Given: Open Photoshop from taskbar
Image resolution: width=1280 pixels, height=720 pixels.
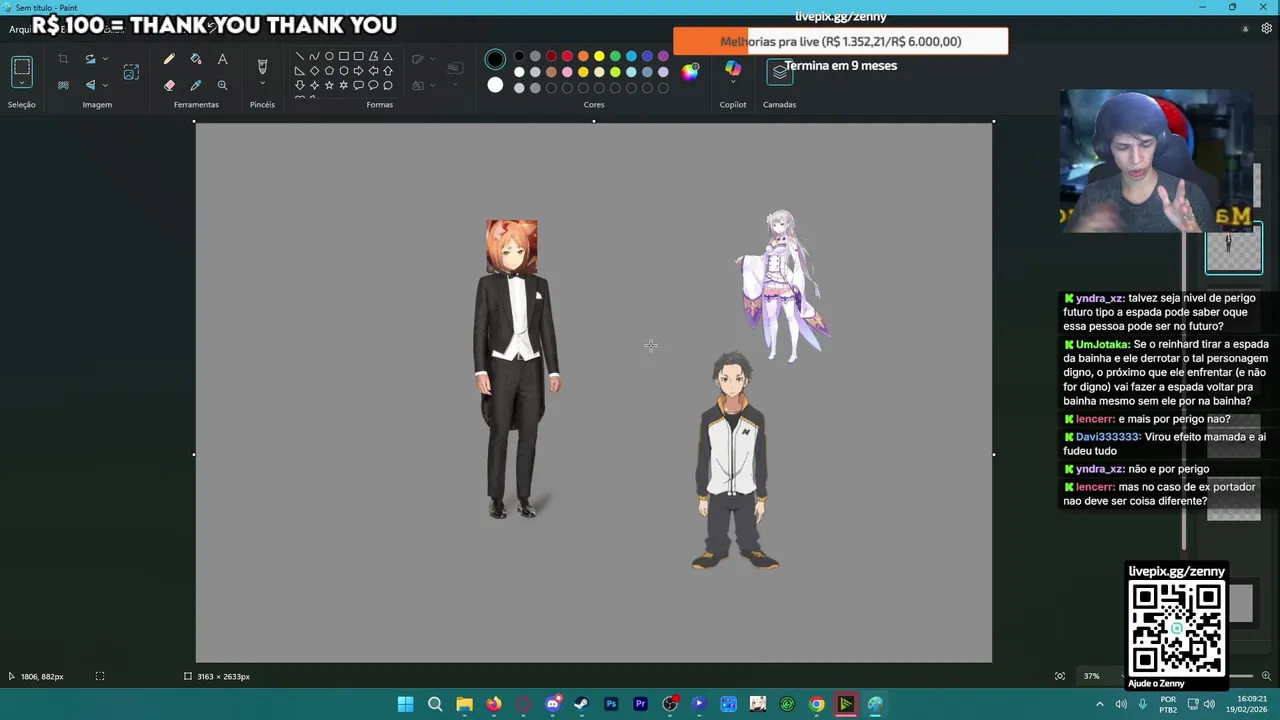Looking at the screenshot, I should 611,704.
